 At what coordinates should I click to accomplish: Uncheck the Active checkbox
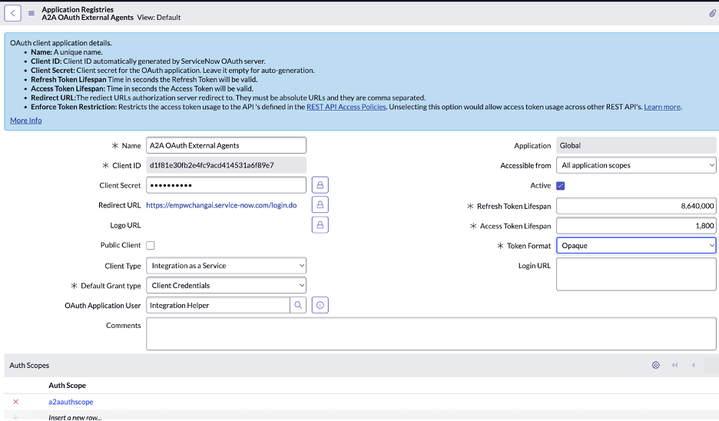560,185
